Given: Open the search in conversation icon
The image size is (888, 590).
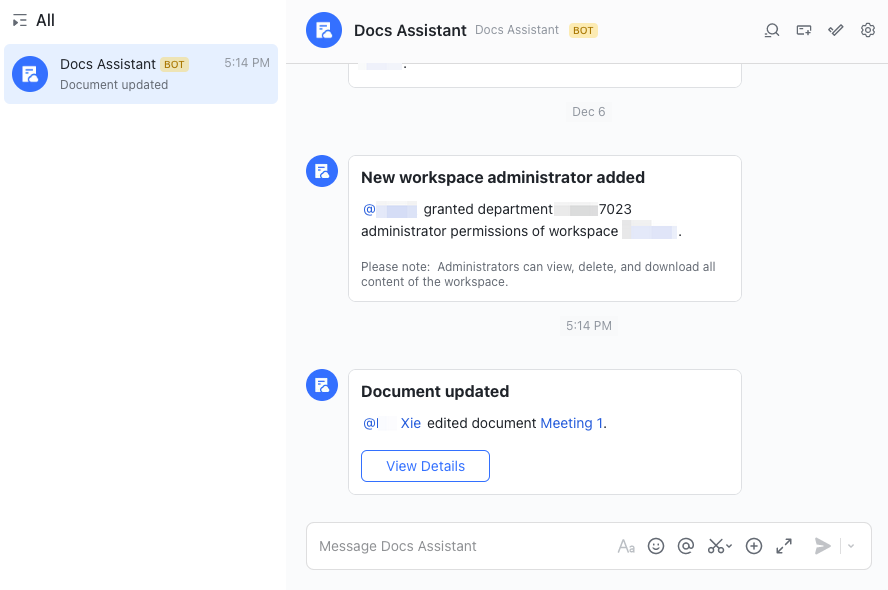Looking at the screenshot, I should (772, 30).
